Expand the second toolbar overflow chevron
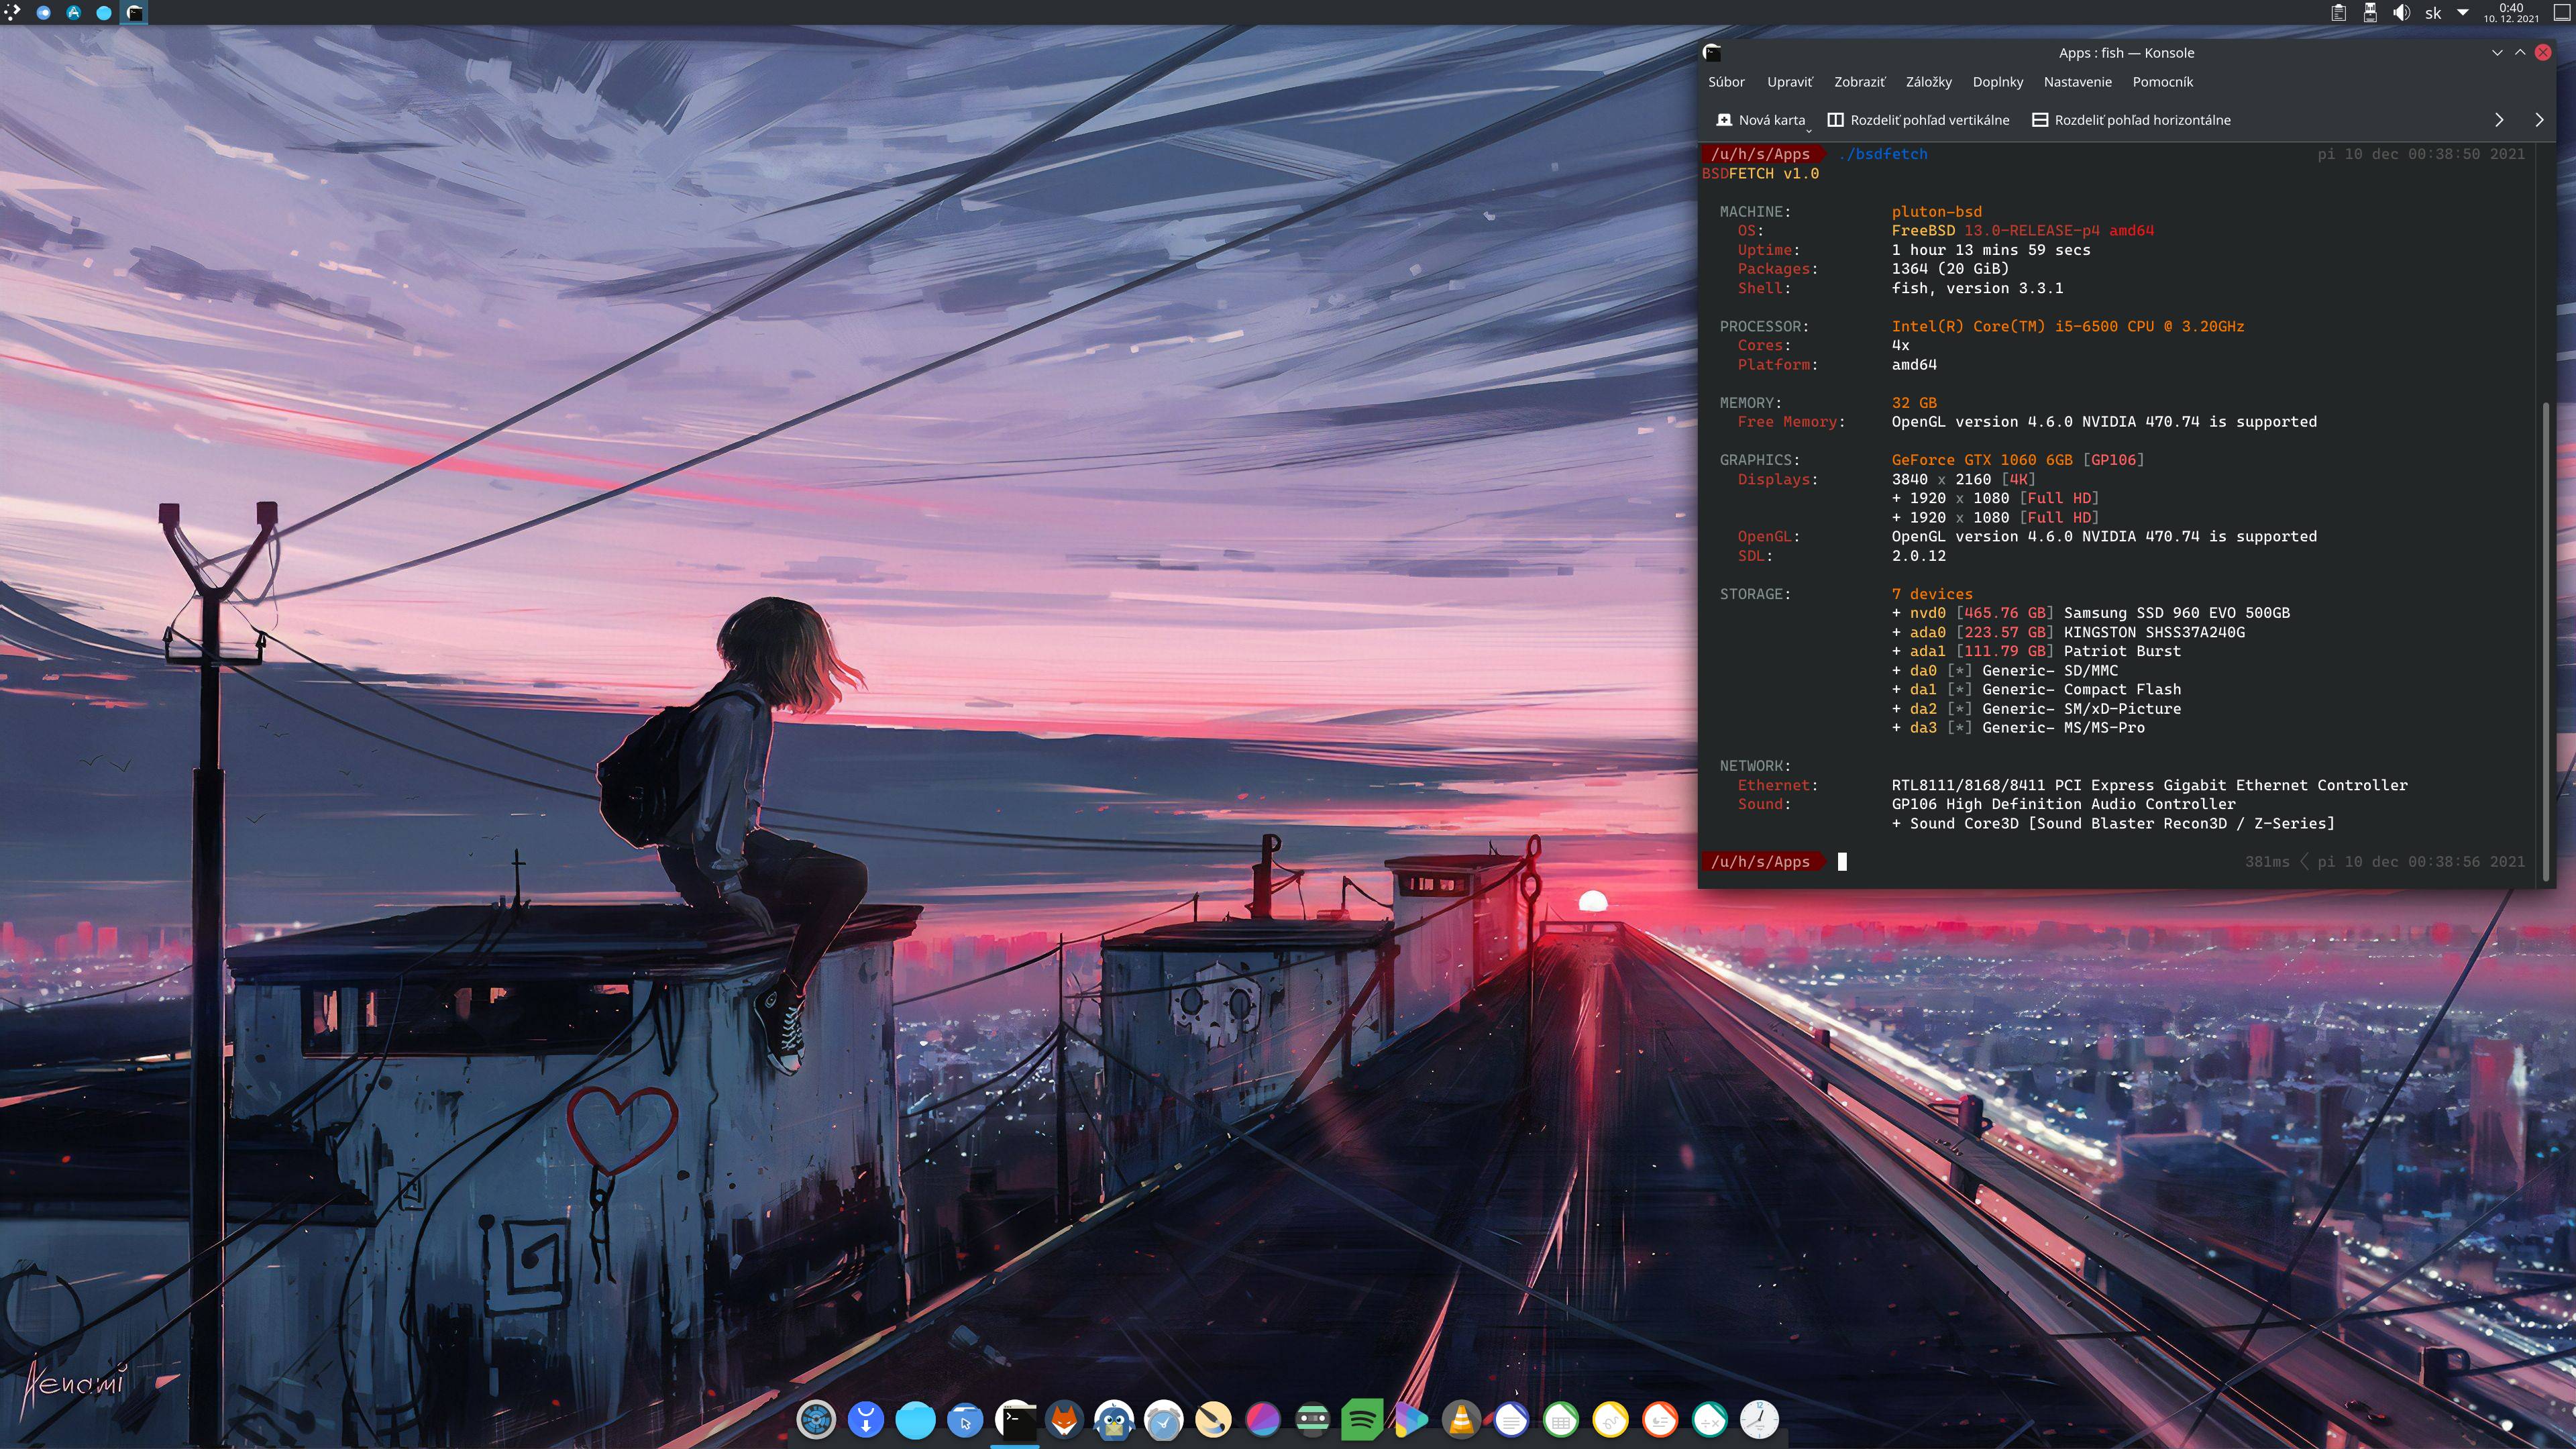Screen dimensions: 2576x1449 tap(2539, 120)
